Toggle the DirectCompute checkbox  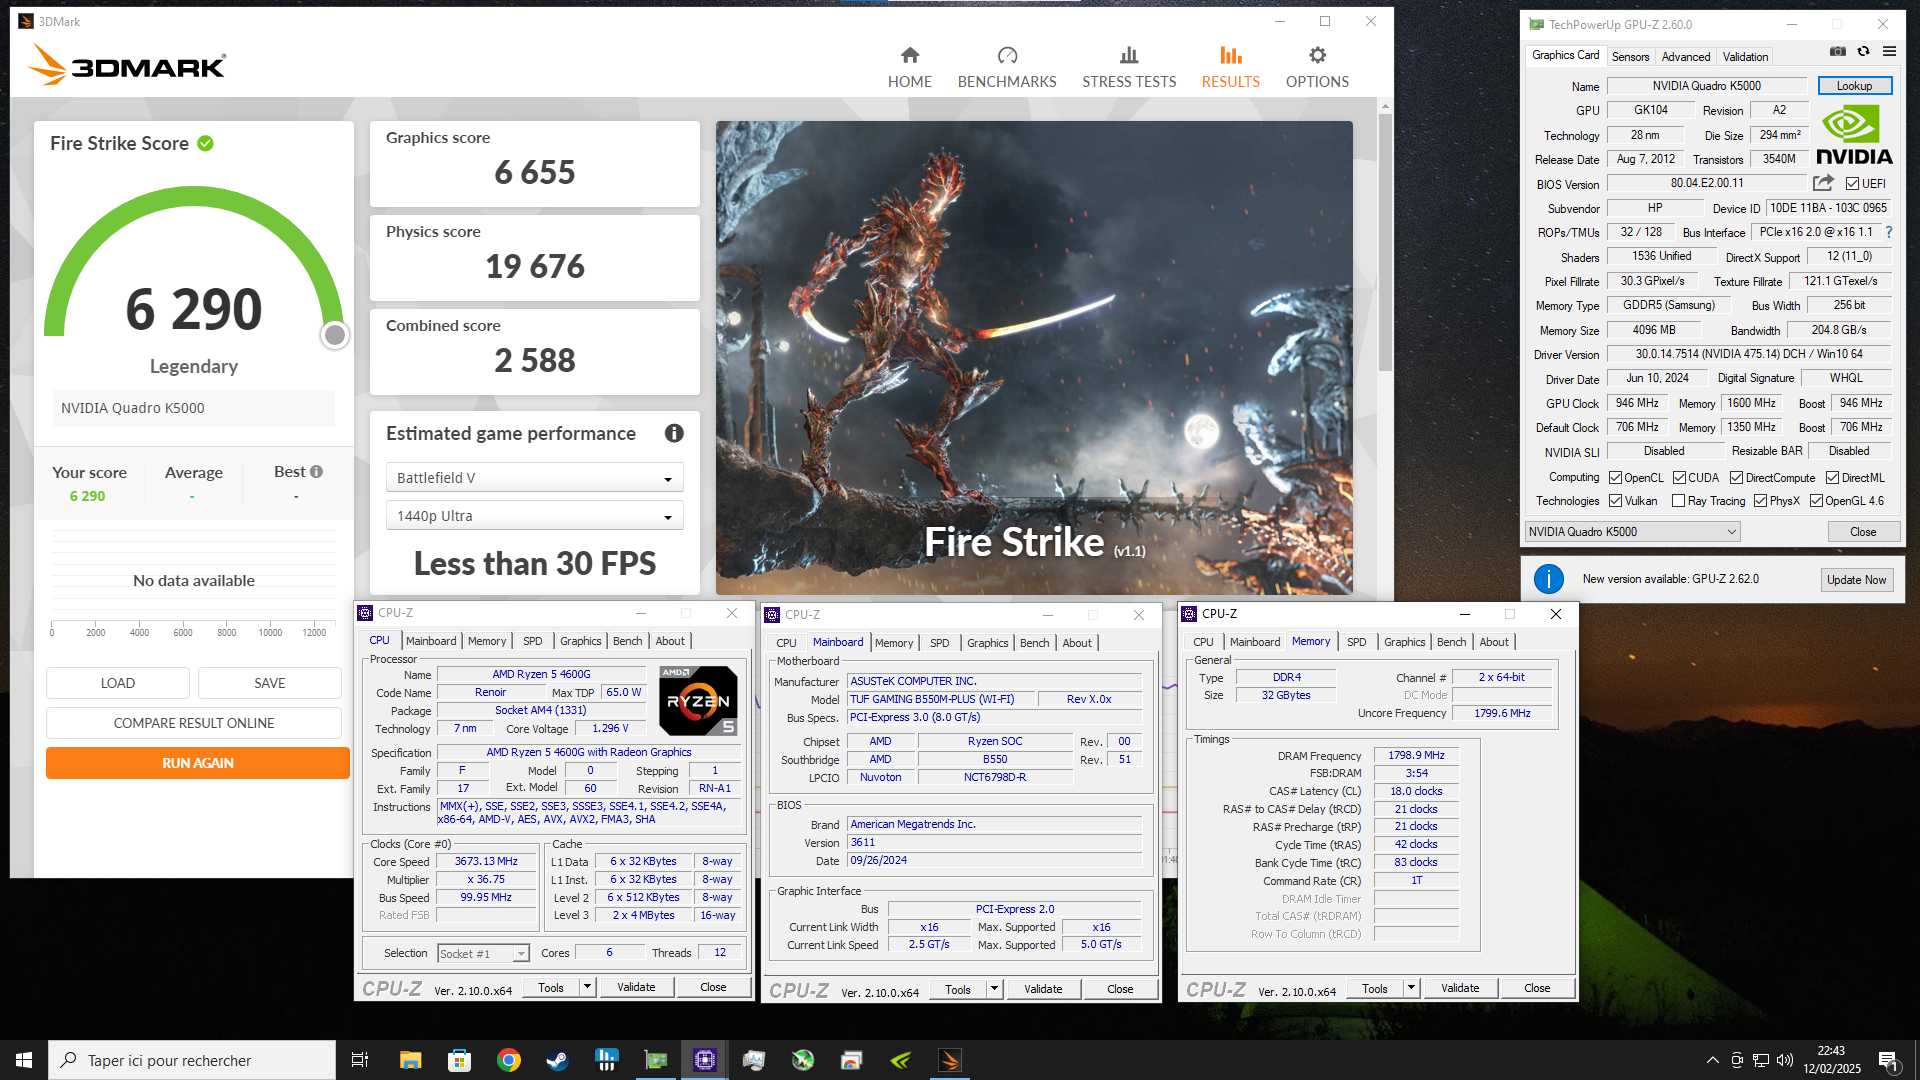[1736, 478]
